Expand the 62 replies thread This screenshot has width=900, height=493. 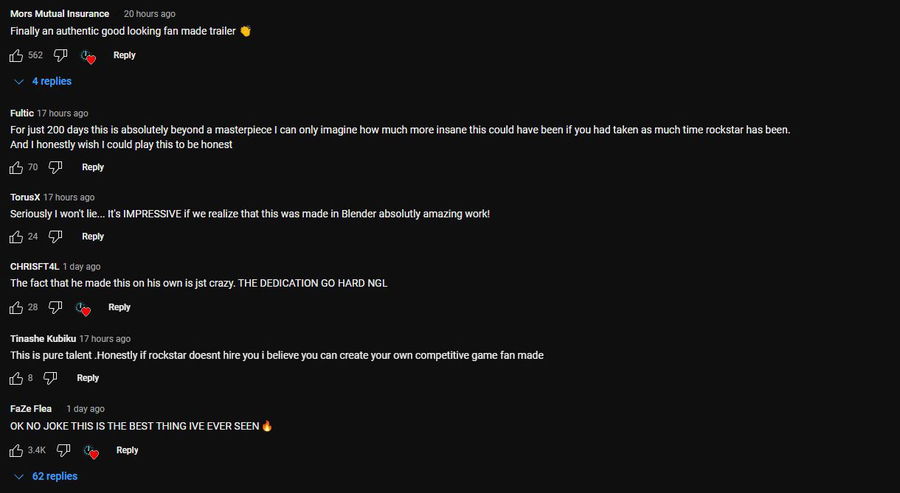47,476
